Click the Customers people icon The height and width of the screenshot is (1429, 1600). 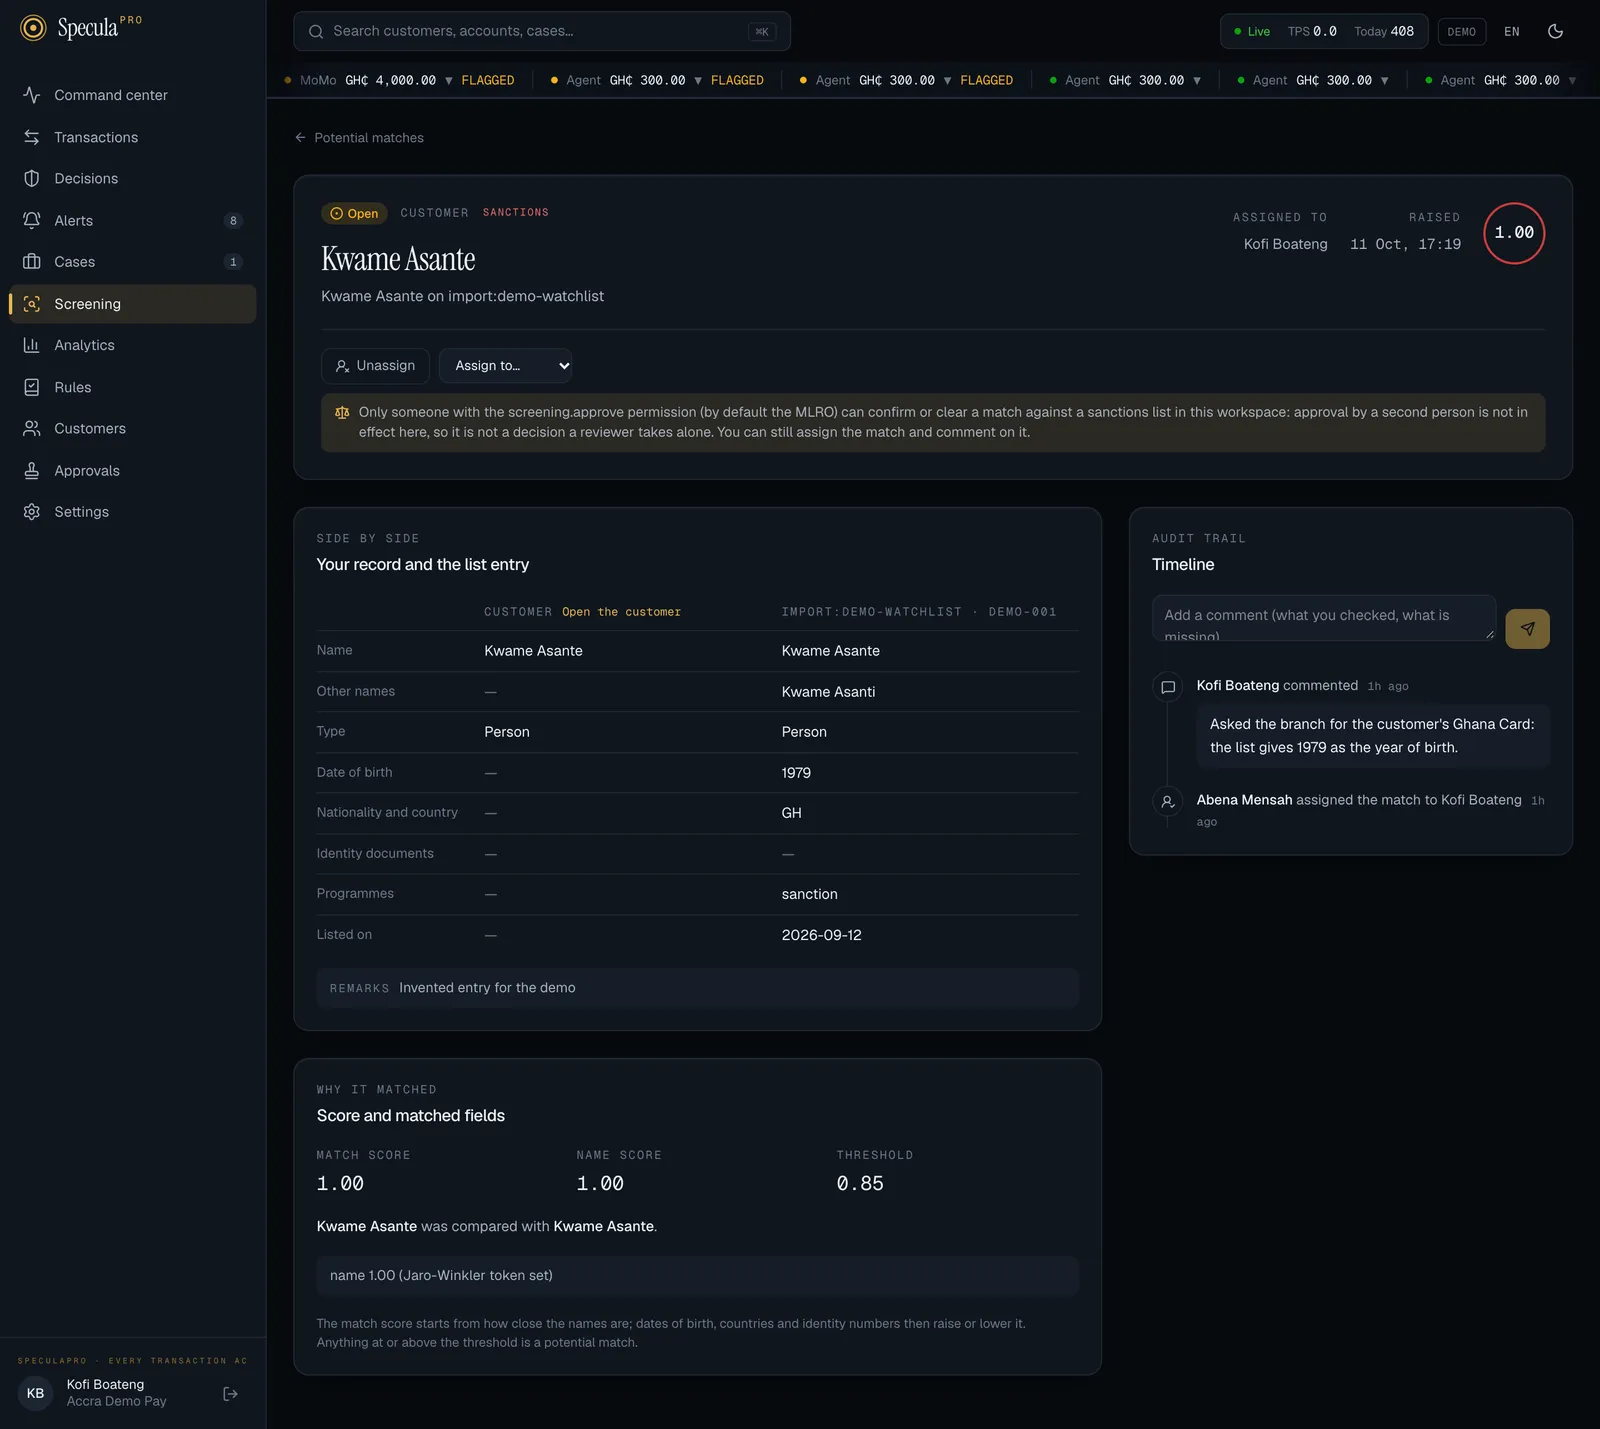pyautogui.click(x=32, y=428)
